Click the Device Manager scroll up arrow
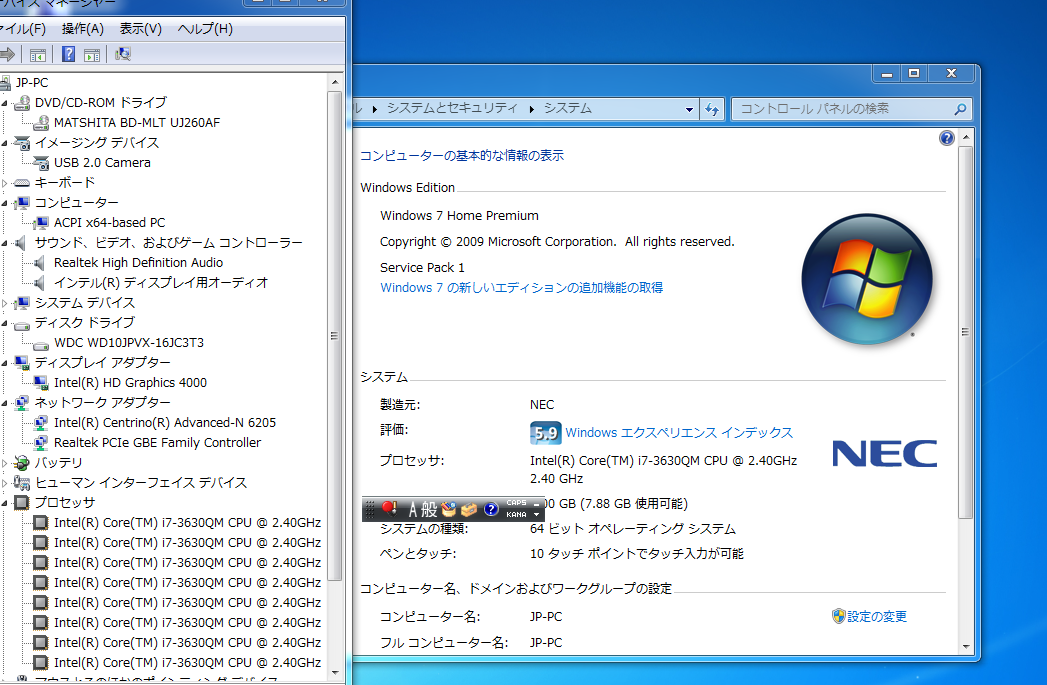The width and height of the screenshot is (1047, 685). [x=335, y=82]
